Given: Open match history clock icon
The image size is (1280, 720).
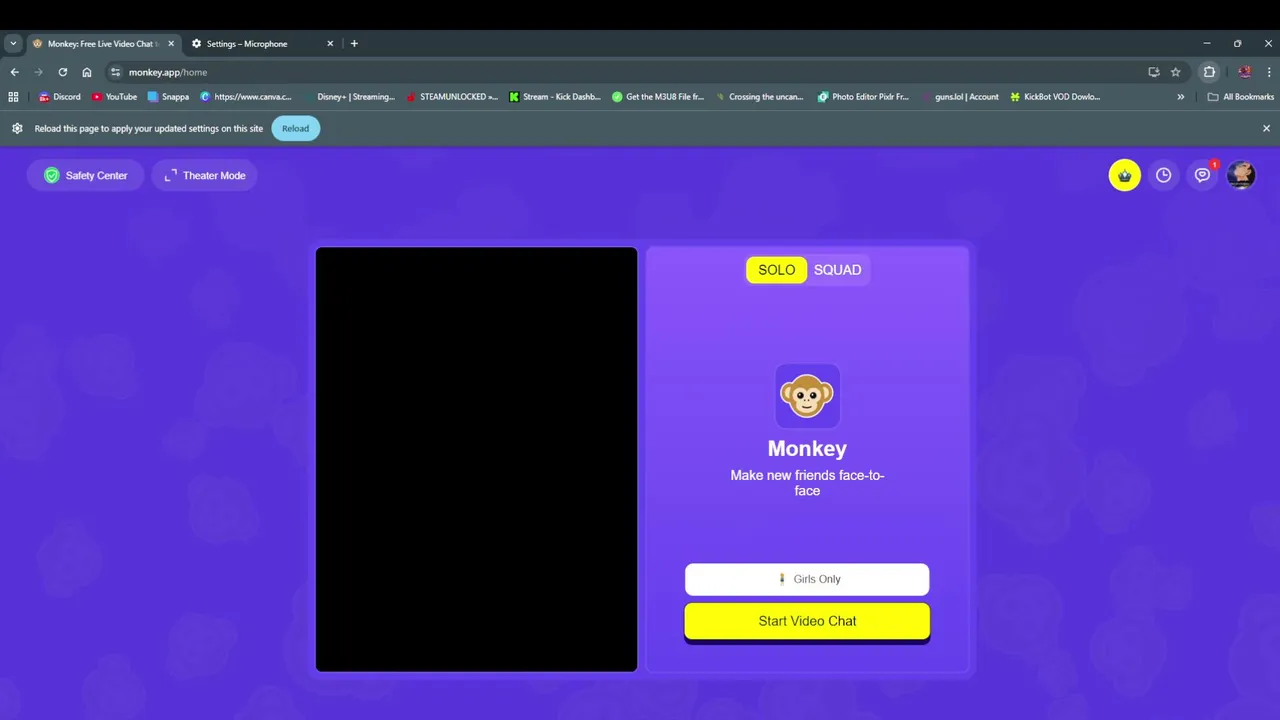Looking at the screenshot, I should pyautogui.click(x=1163, y=175).
